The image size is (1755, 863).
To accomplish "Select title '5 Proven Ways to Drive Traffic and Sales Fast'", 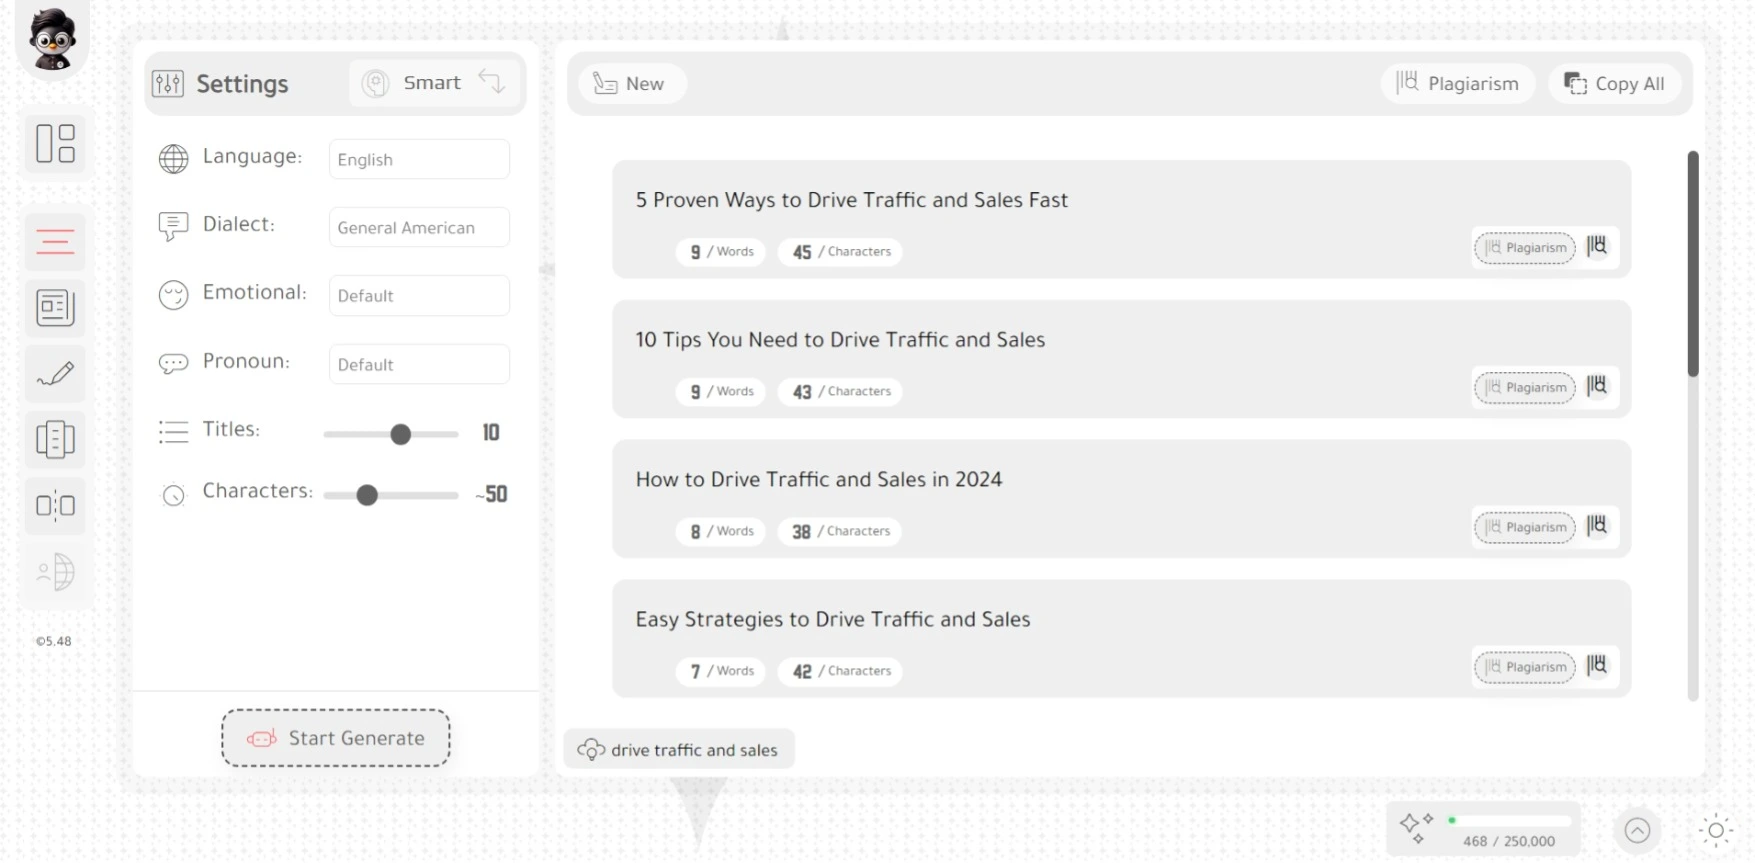I will [x=852, y=200].
